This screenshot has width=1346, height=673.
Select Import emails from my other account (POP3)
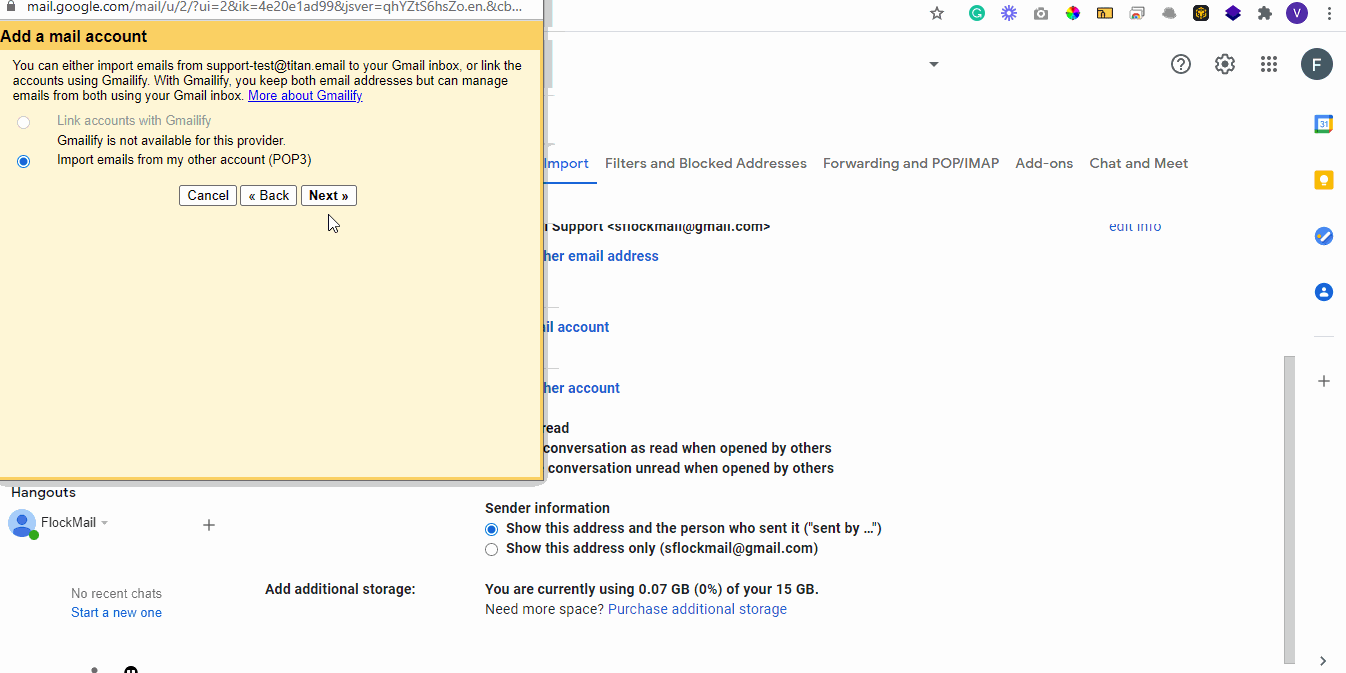pos(24,161)
